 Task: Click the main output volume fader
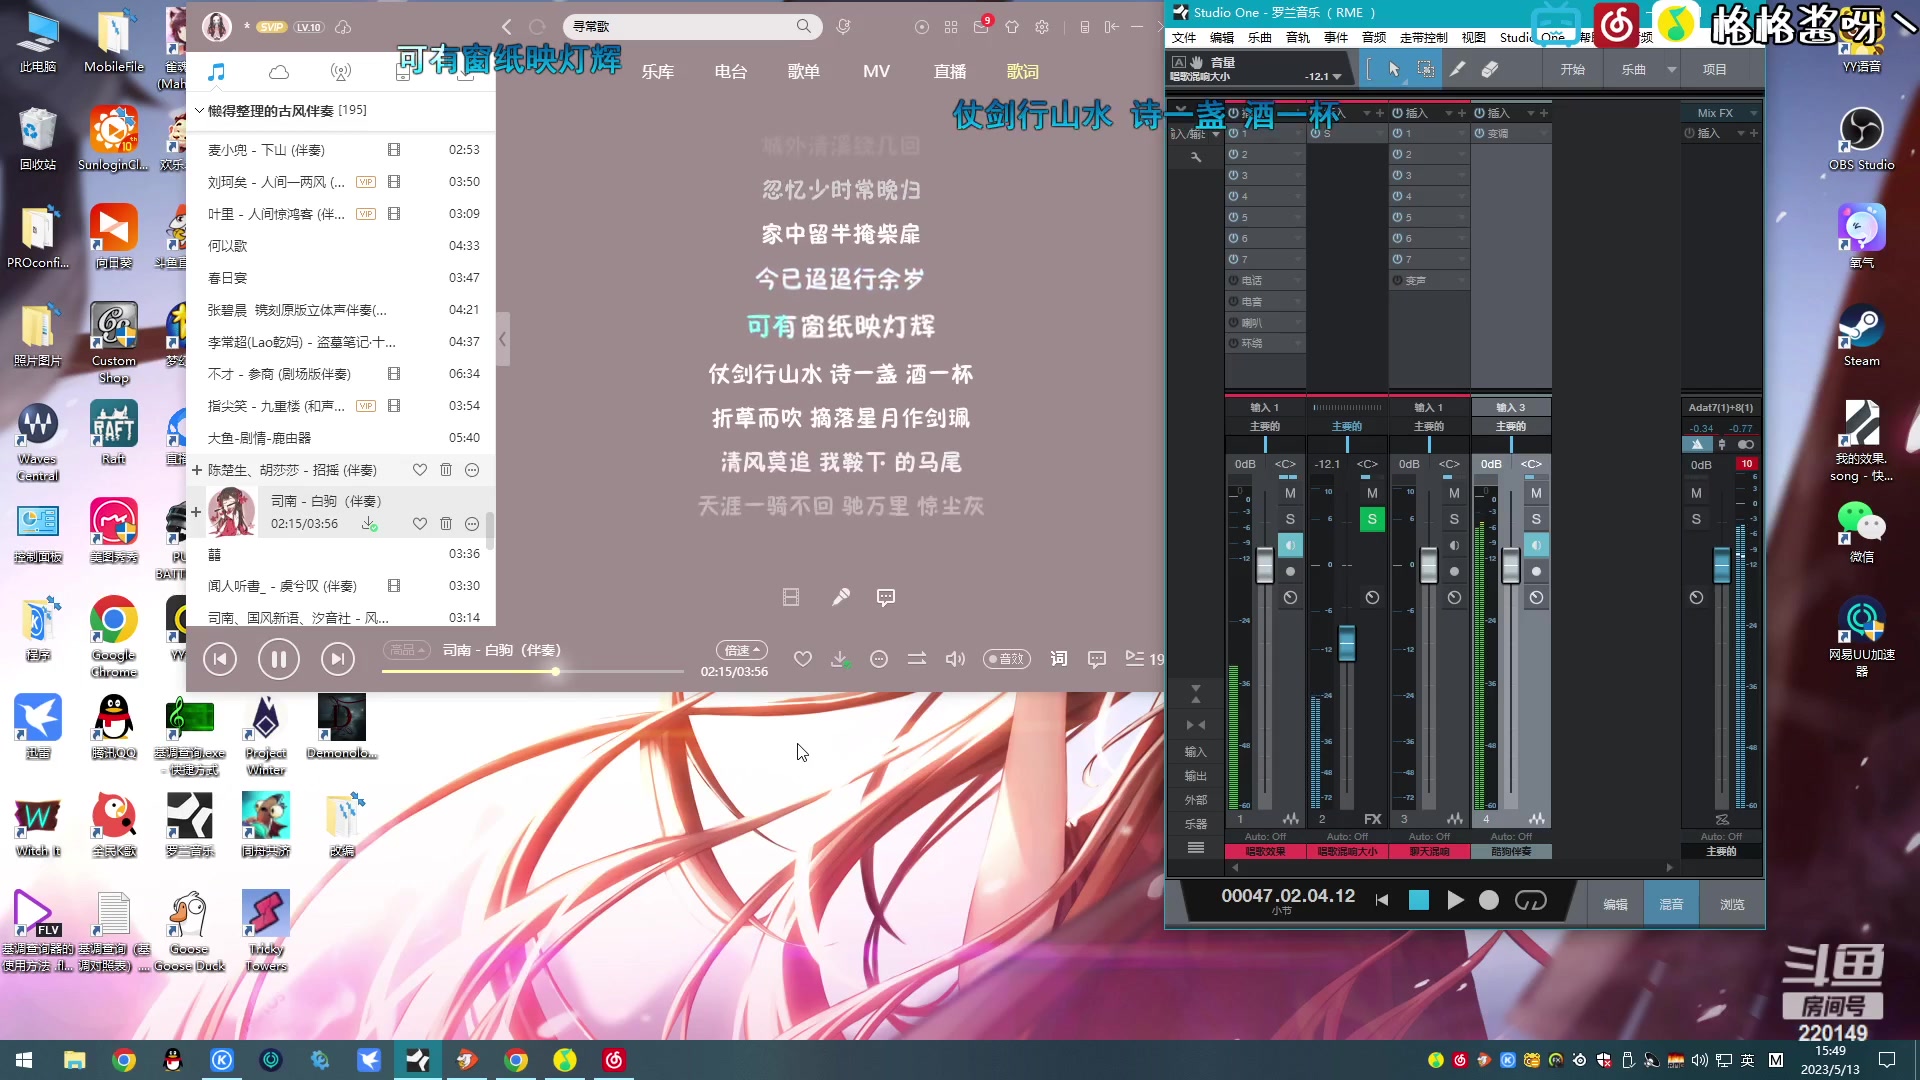pyautogui.click(x=1721, y=565)
